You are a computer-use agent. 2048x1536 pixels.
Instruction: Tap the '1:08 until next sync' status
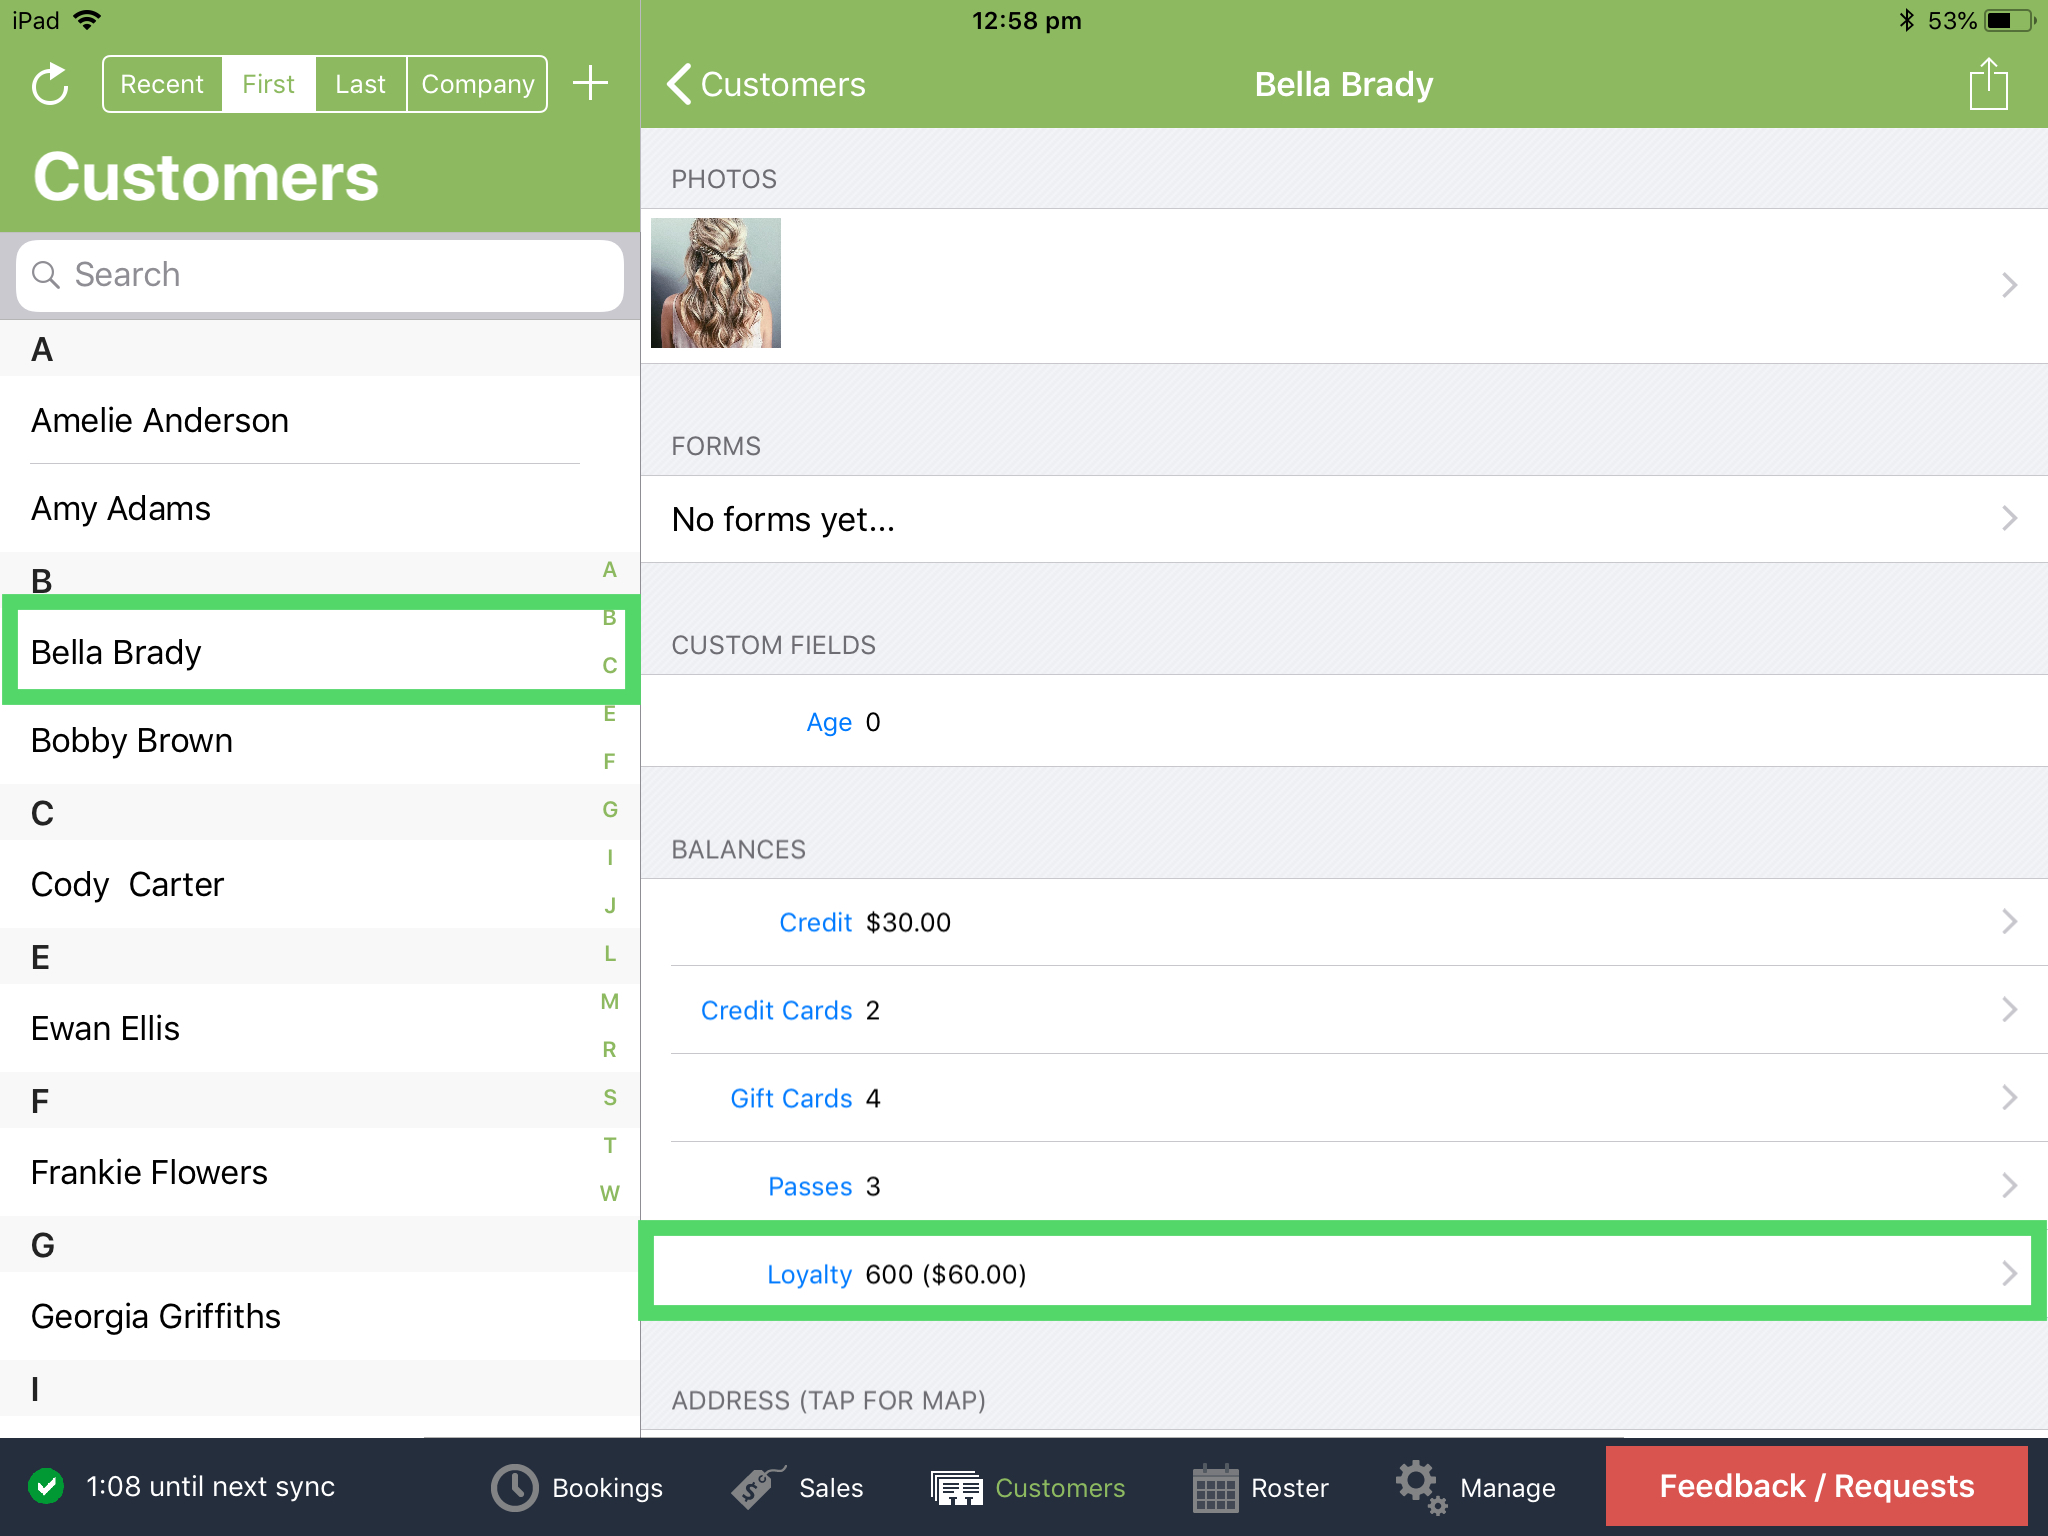click(210, 1487)
